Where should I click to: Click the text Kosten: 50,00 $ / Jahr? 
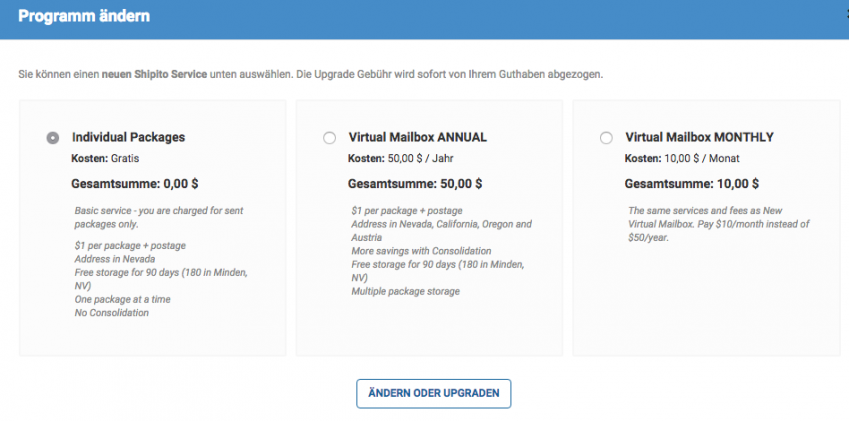(401, 159)
